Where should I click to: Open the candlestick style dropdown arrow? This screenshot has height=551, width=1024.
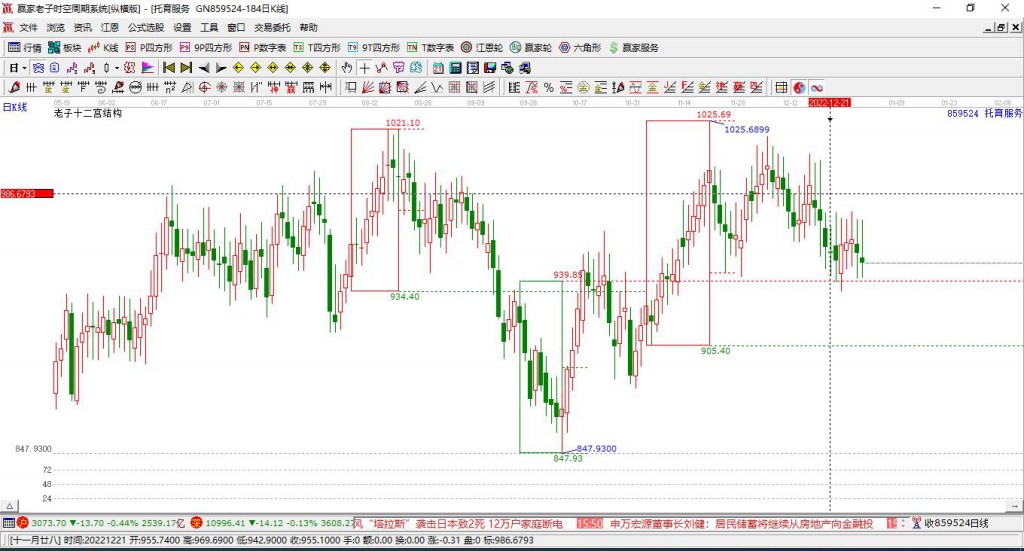[117, 67]
